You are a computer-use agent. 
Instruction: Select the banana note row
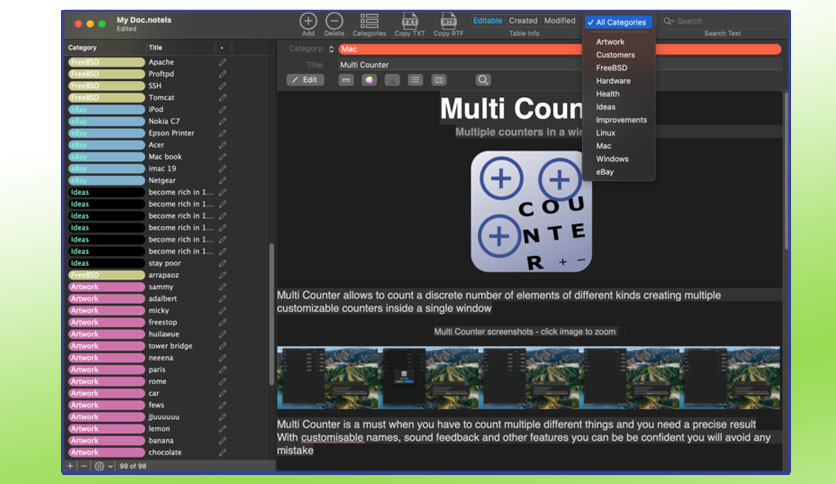(x=168, y=440)
